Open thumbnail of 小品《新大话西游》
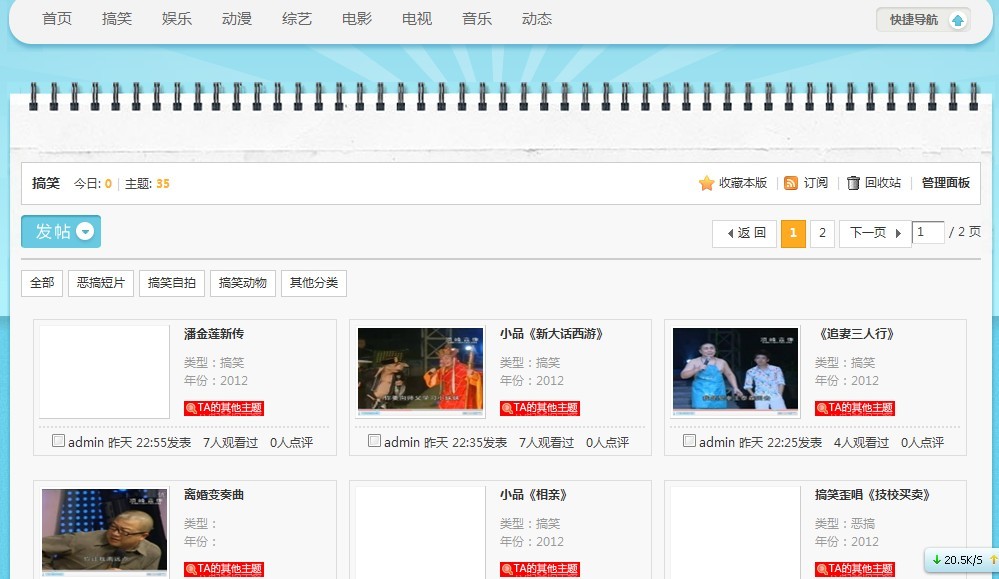This screenshot has width=999, height=579. [x=420, y=371]
